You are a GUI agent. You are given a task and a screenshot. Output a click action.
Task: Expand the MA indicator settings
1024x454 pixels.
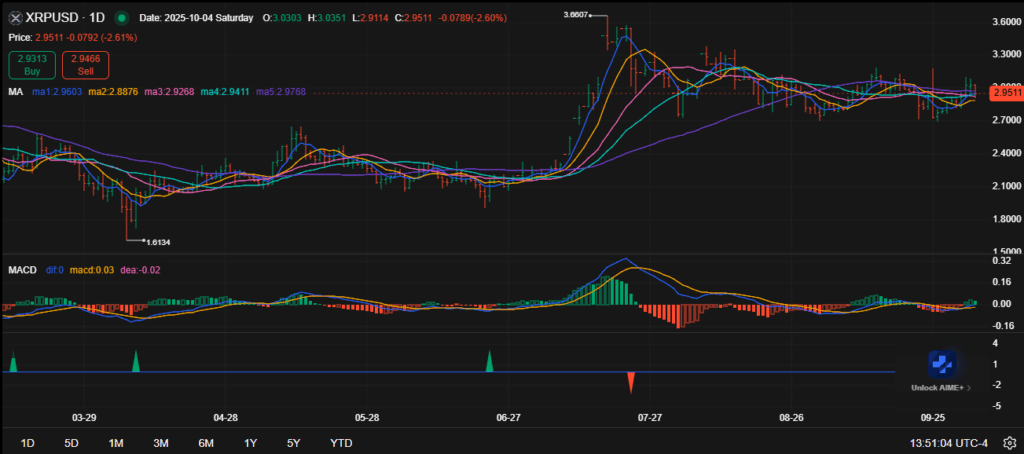(15, 92)
